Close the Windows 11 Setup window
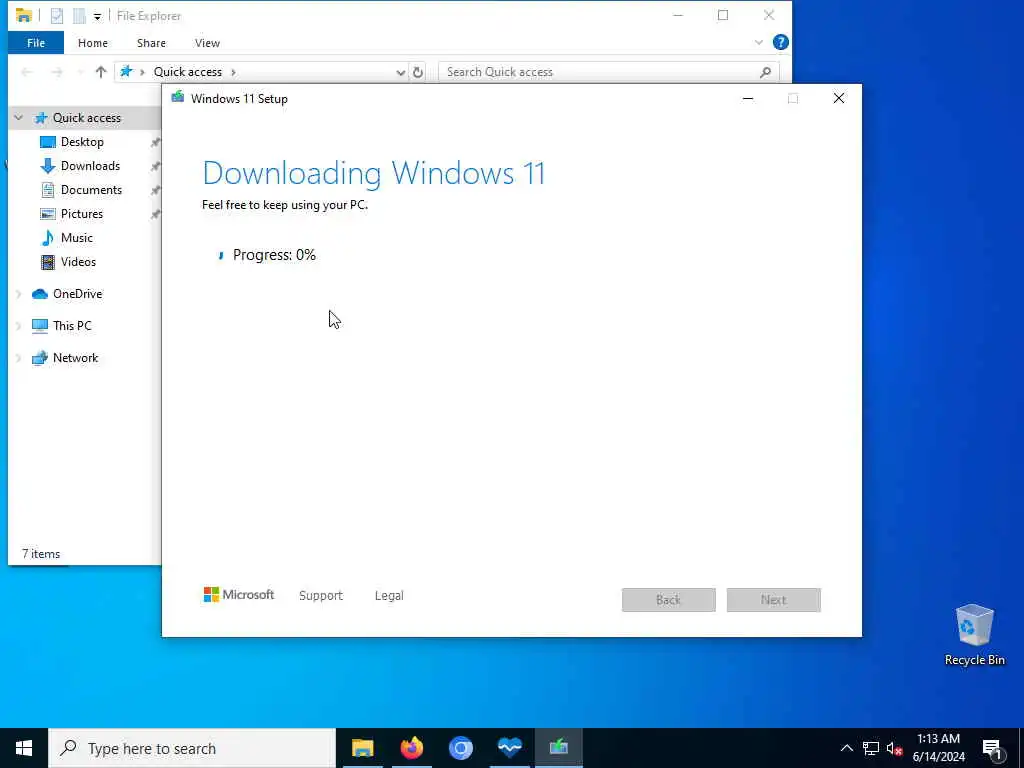This screenshot has width=1024, height=768. [839, 99]
